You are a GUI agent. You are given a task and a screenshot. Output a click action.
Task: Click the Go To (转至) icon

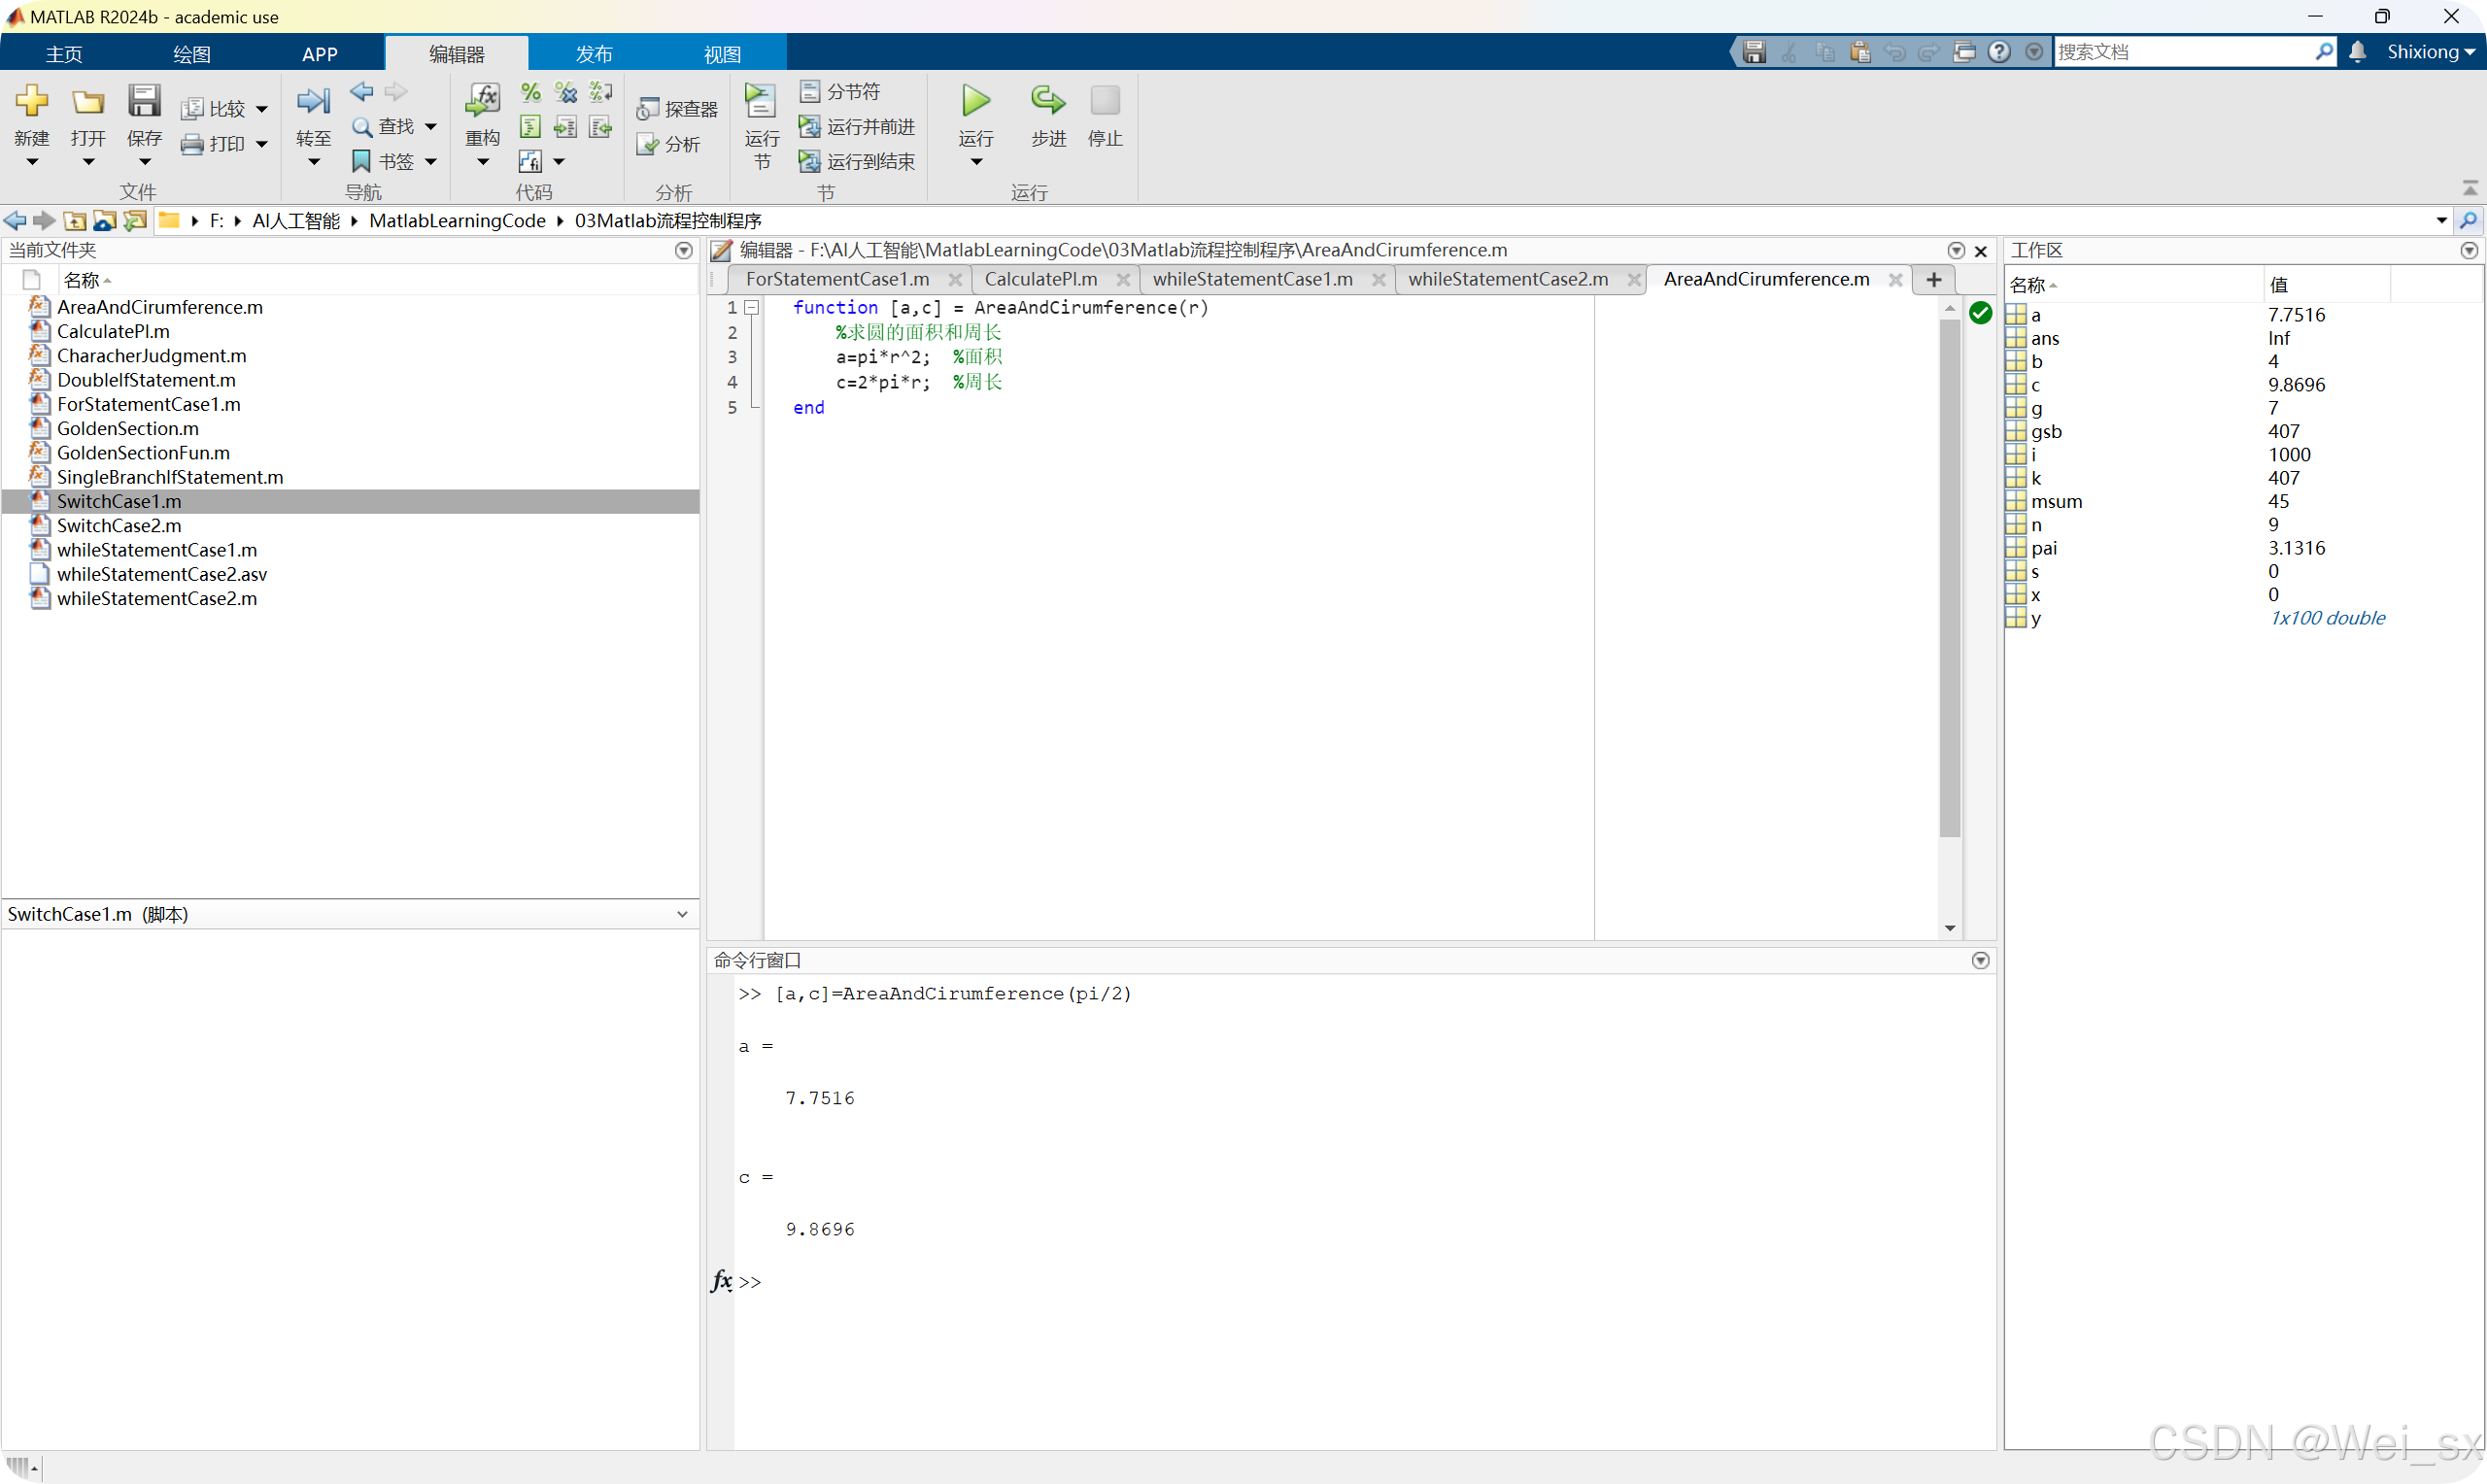tap(313, 102)
